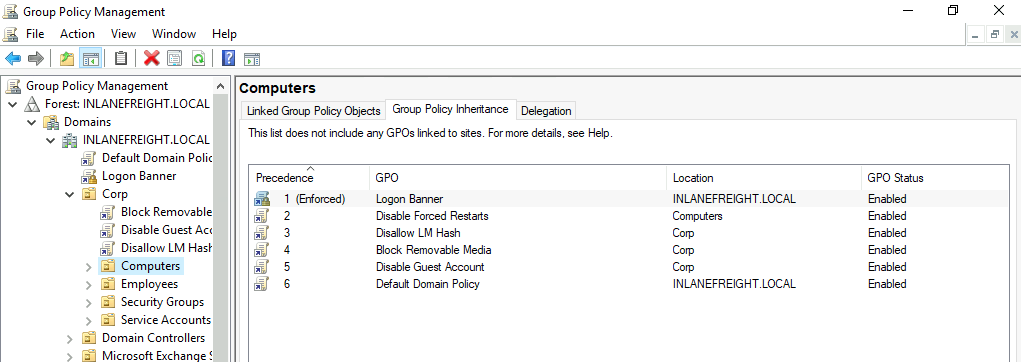Collapse the Domains tree node

(31, 122)
